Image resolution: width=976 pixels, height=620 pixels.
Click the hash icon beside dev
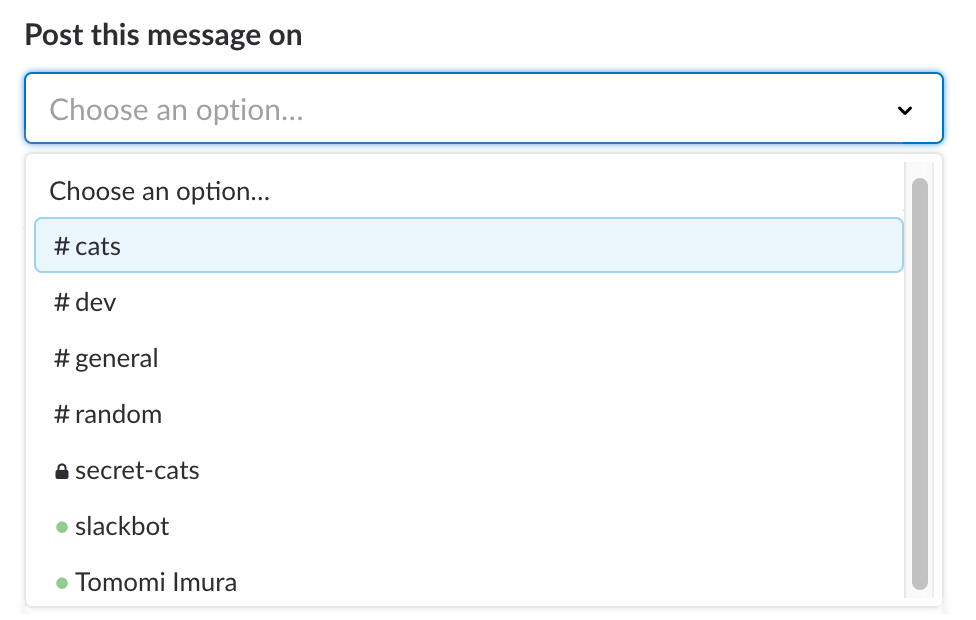tap(62, 303)
